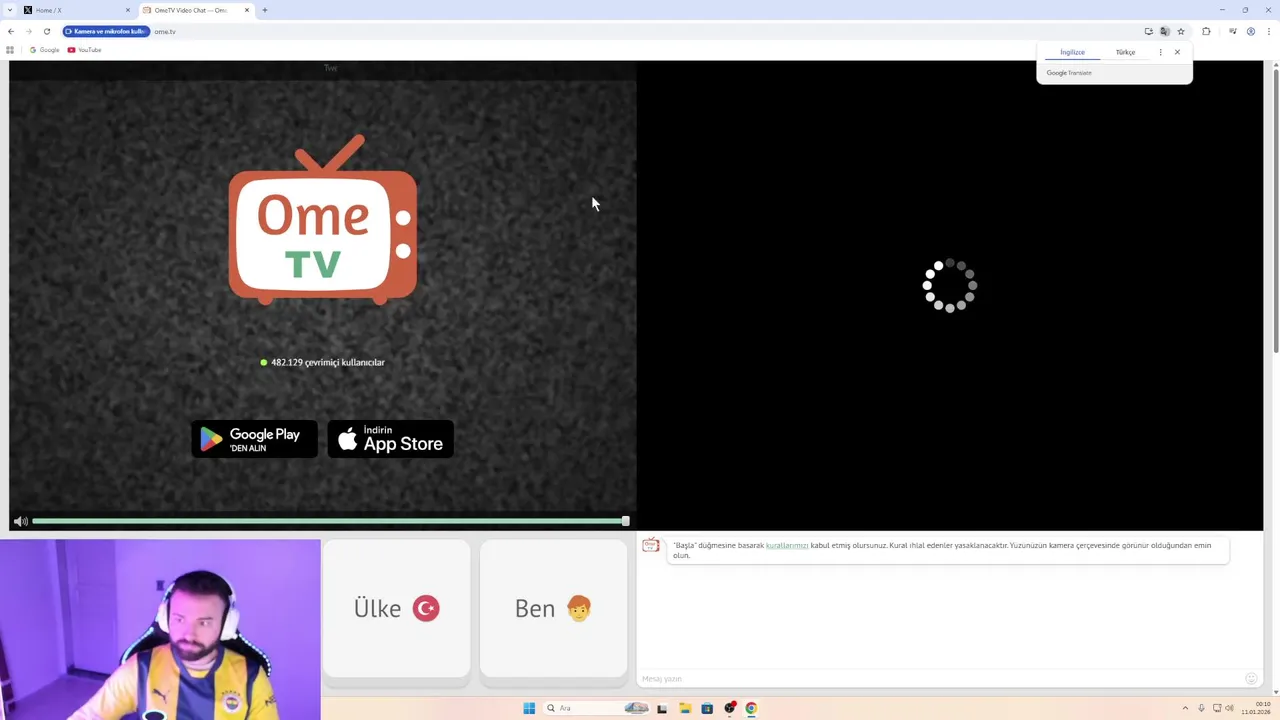
Task: Click the browser forward arrow
Action: coord(28,31)
